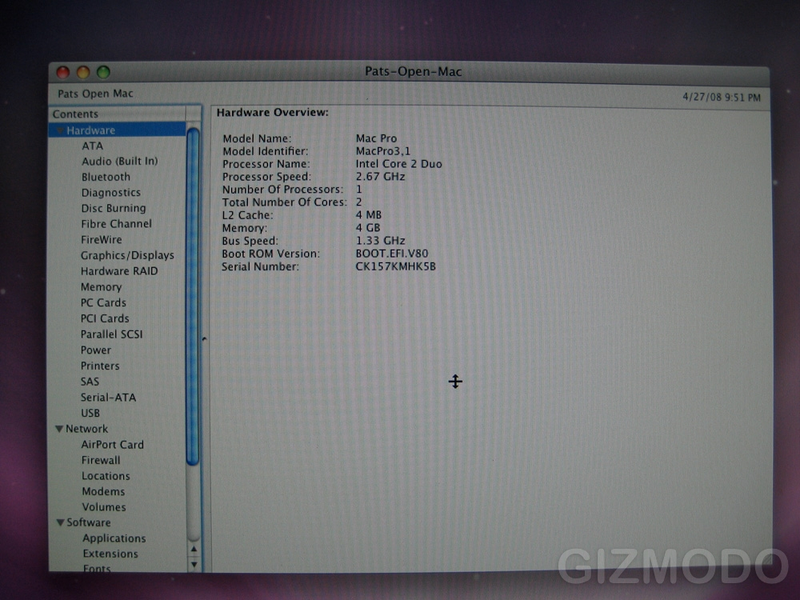The width and height of the screenshot is (800, 600).
Task: Select Modems entry
Action: pos(103,492)
